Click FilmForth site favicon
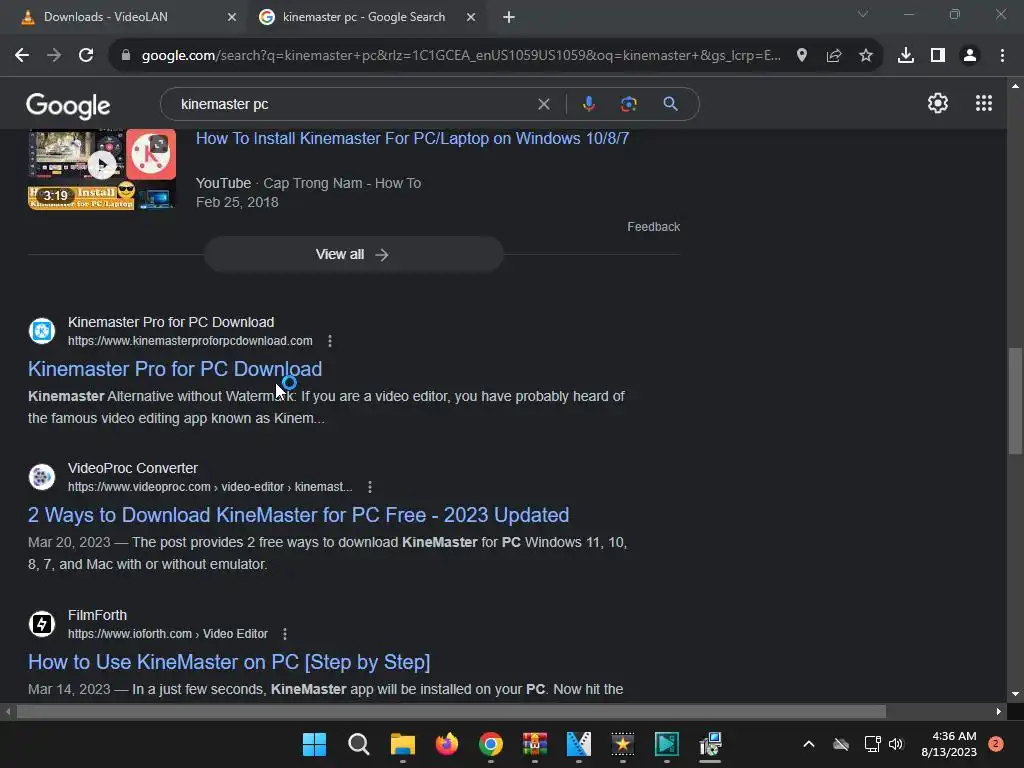Image resolution: width=1024 pixels, height=768 pixels. click(42, 624)
